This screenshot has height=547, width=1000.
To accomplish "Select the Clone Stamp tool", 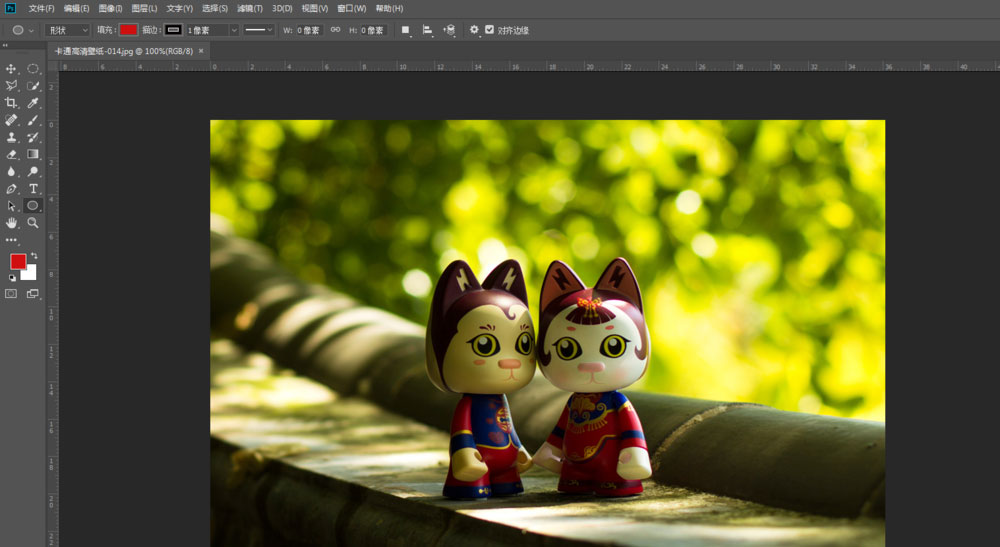I will pos(12,137).
